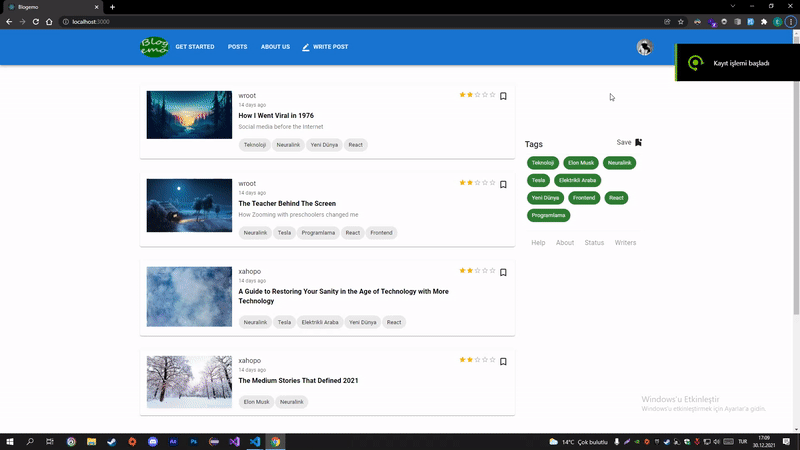Open Photoshop from the taskbar
800x450 pixels.
(x=193, y=441)
